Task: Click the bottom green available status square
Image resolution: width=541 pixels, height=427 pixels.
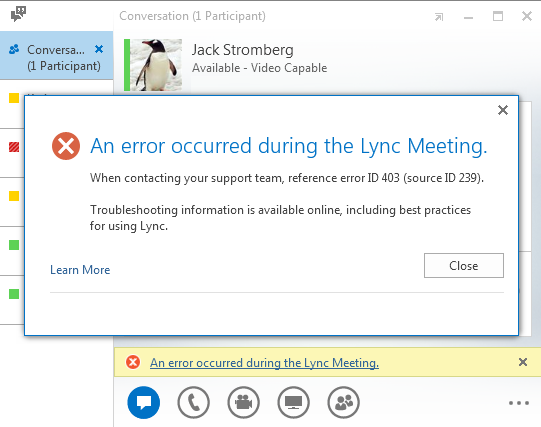Action: pos(14,294)
